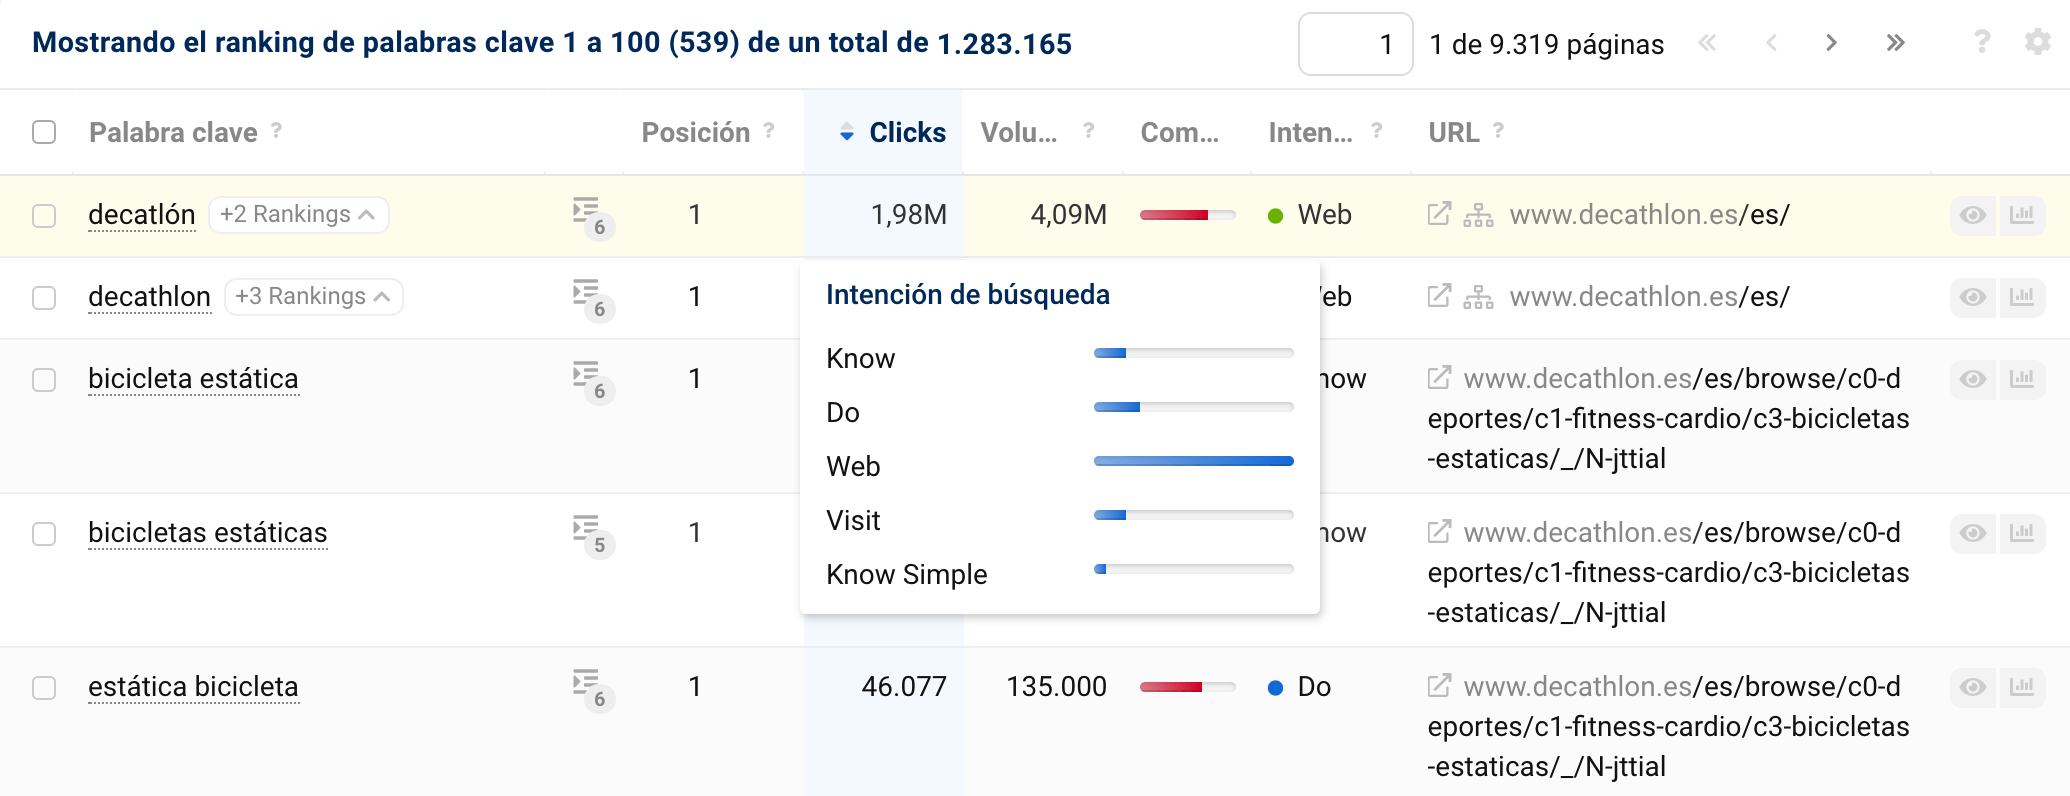This screenshot has height=796, width=2070.
Task: Open SERP list icon for bicicletas estáticas
Action: tap(589, 533)
